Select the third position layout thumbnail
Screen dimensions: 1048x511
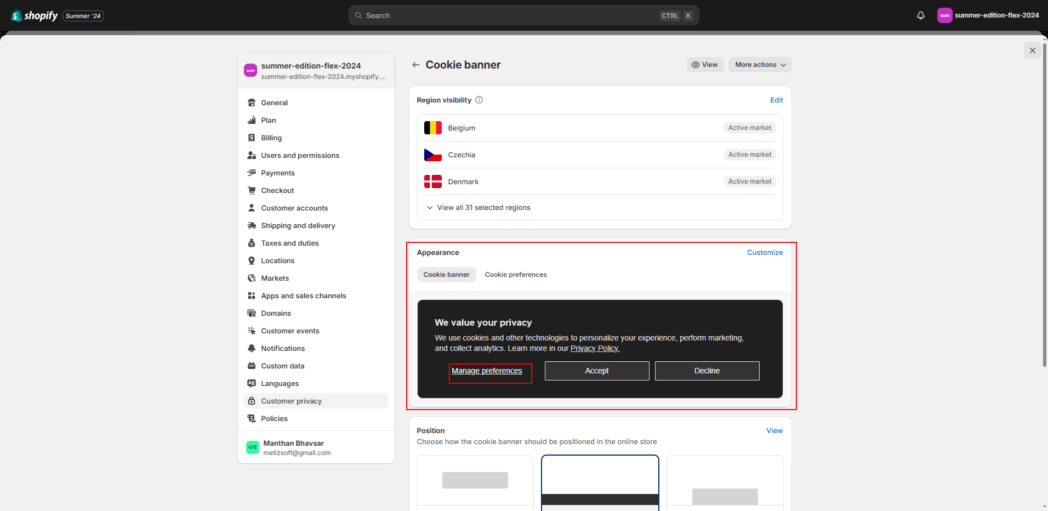click(x=725, y=483)
